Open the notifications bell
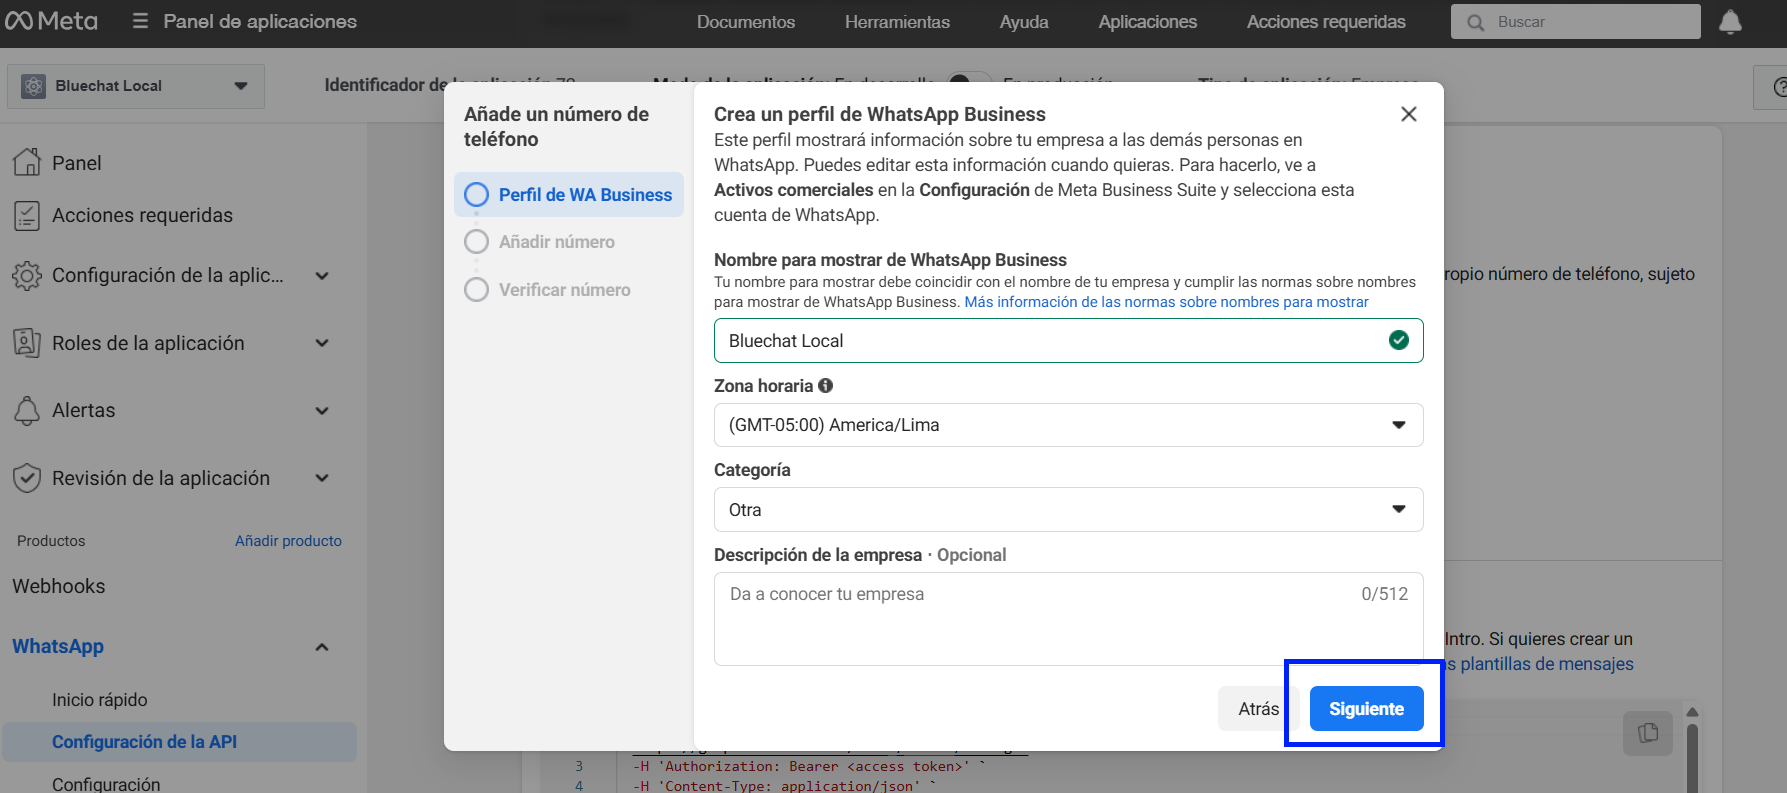This screenshot has width=1787, height=793. [1730, 22]
